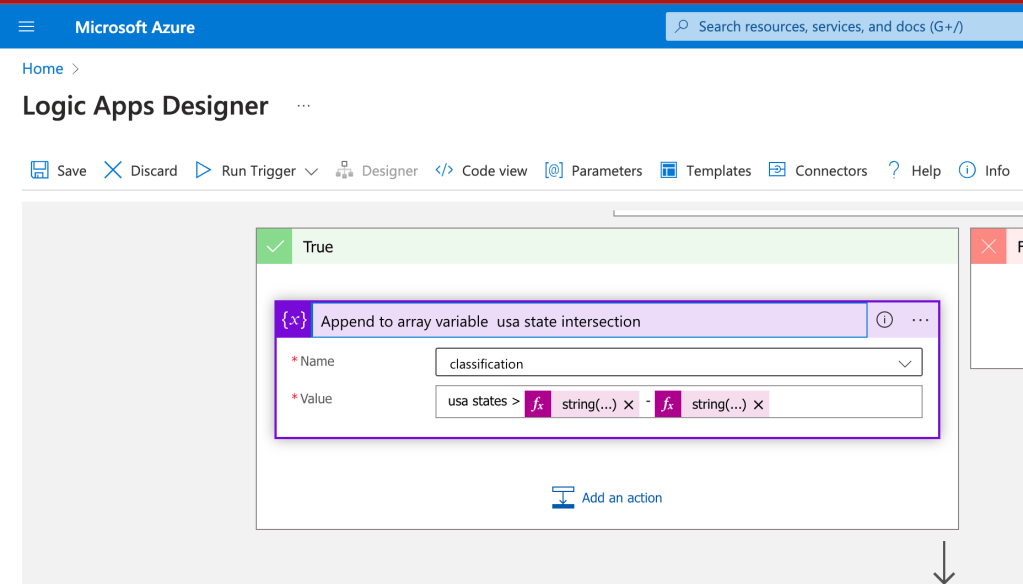Image resolution: width=1023 pixels, height=584 pixels.
Task: Open the Name dropdown showing classification
Action: [x=679, y=363]
